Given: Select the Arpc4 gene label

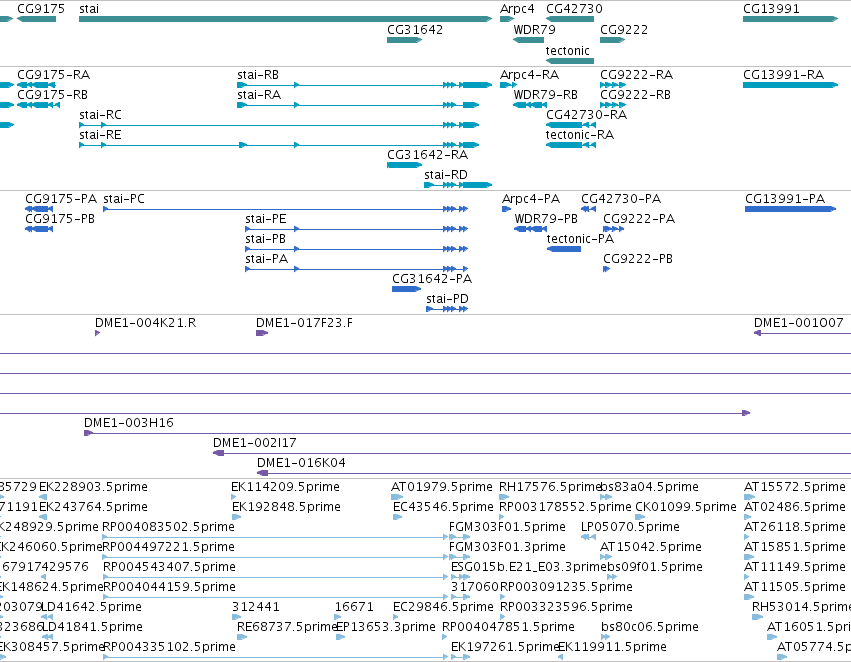Looking at the screenshot, I should pos(517,9).
